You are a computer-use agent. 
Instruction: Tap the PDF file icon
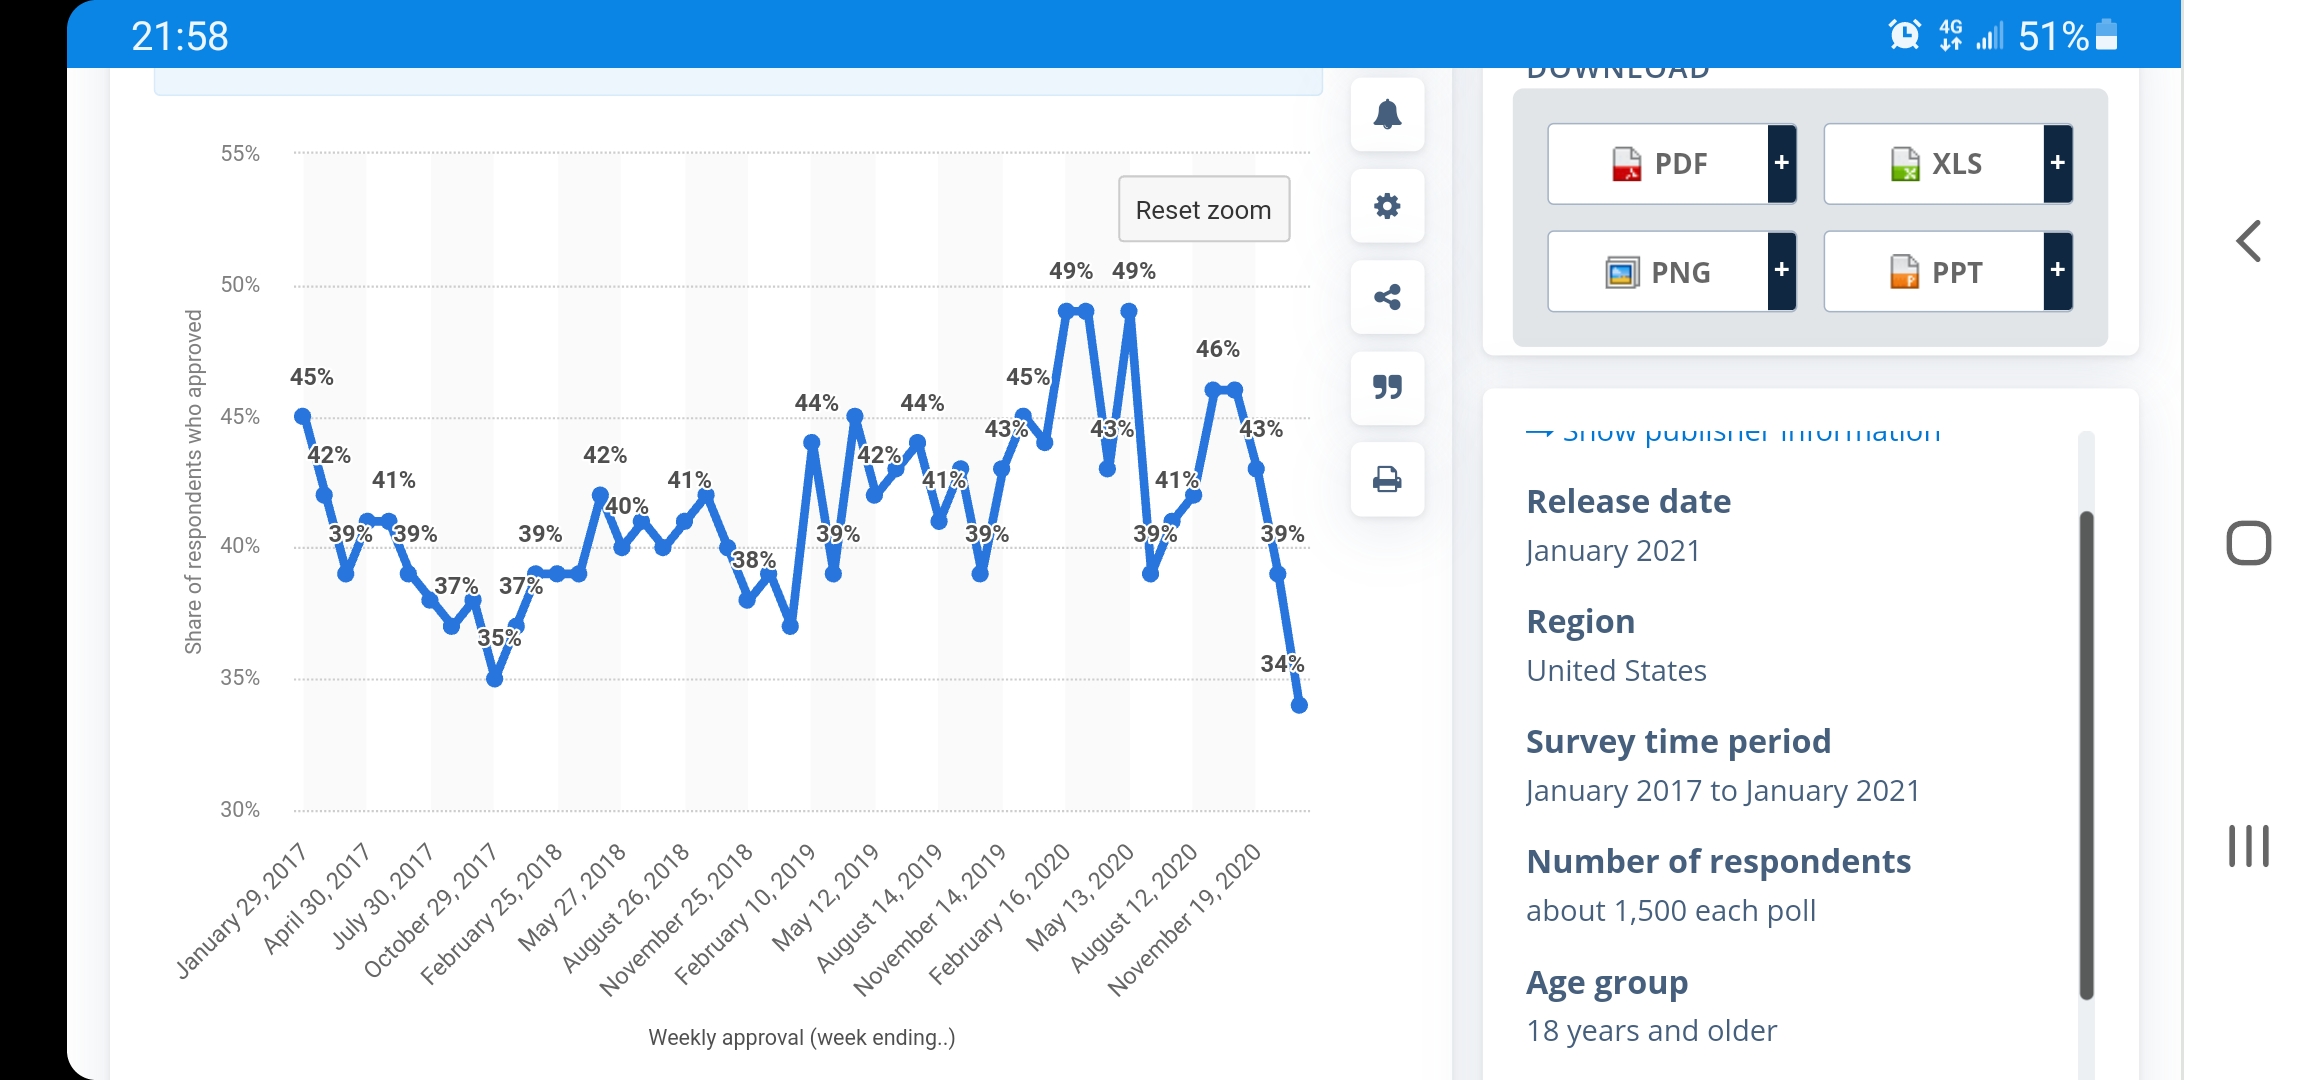click(x=1626, y=164)
